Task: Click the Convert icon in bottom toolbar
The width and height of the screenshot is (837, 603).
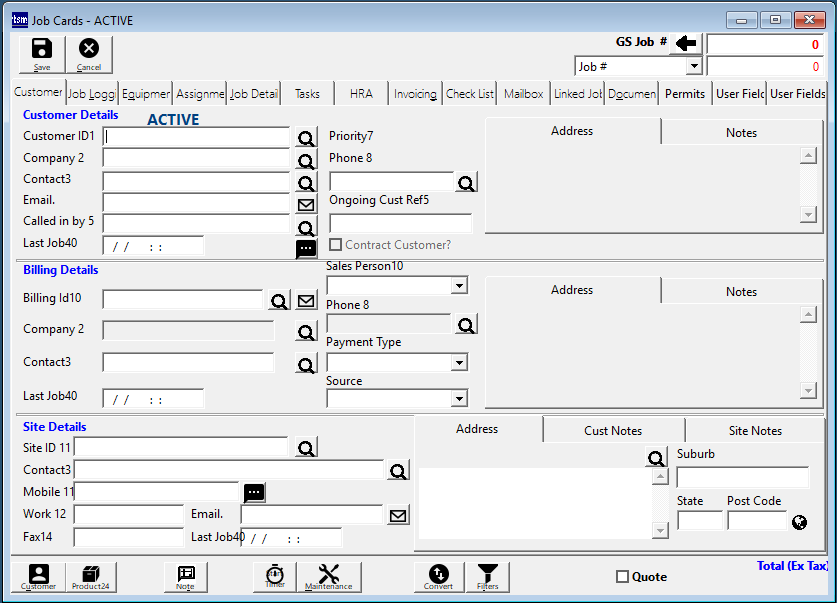Action: pos(438,576)
